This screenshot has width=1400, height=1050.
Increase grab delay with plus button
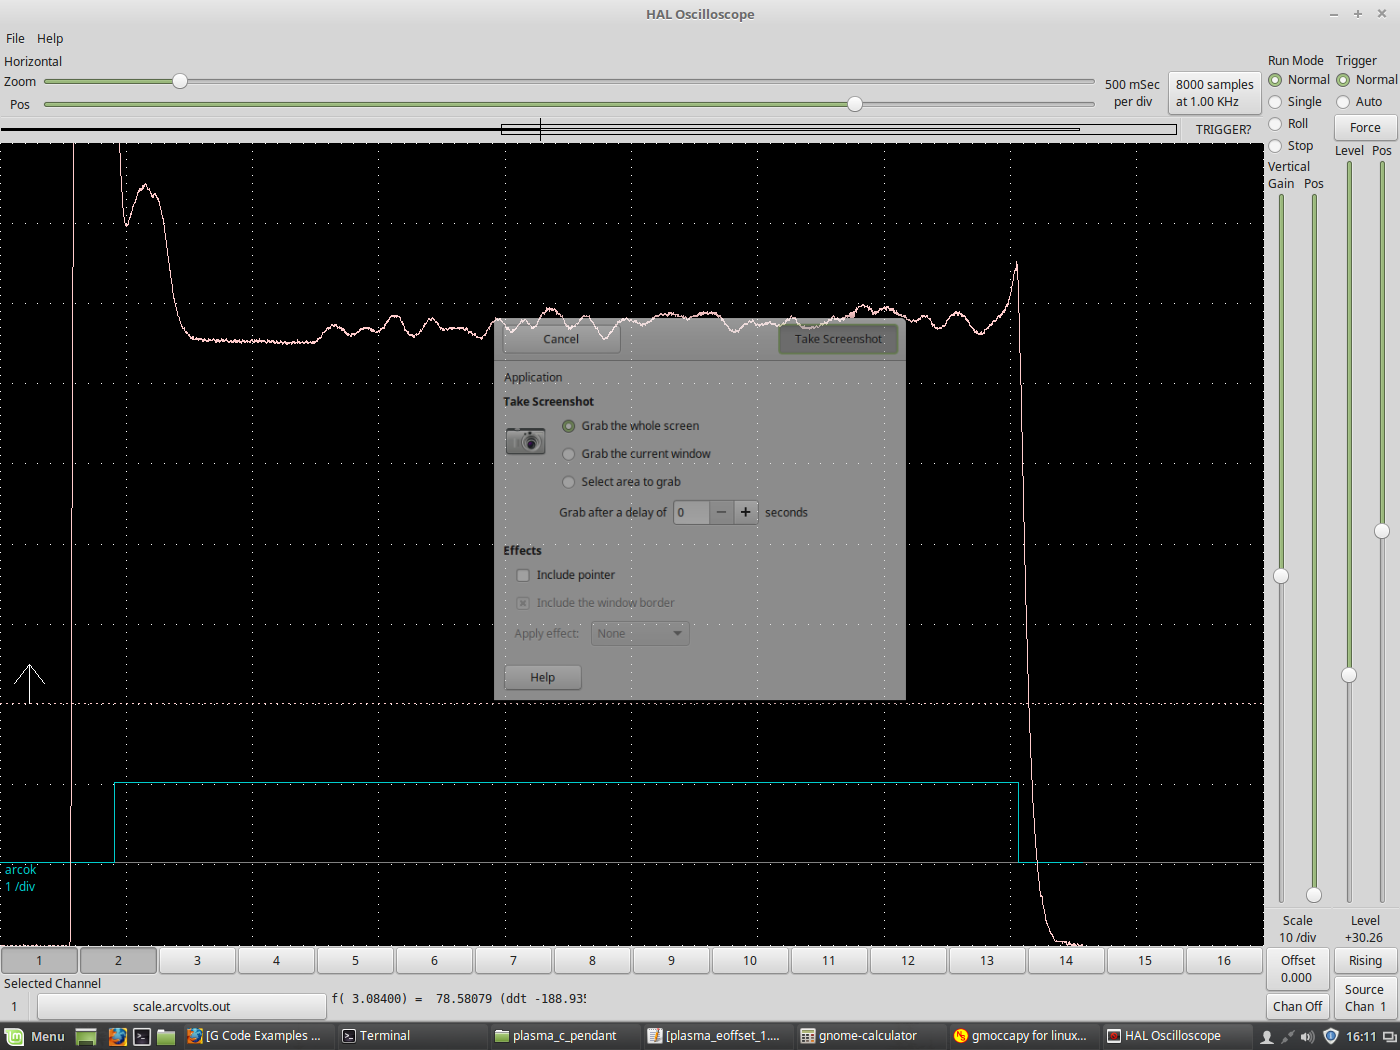[745, 512]
